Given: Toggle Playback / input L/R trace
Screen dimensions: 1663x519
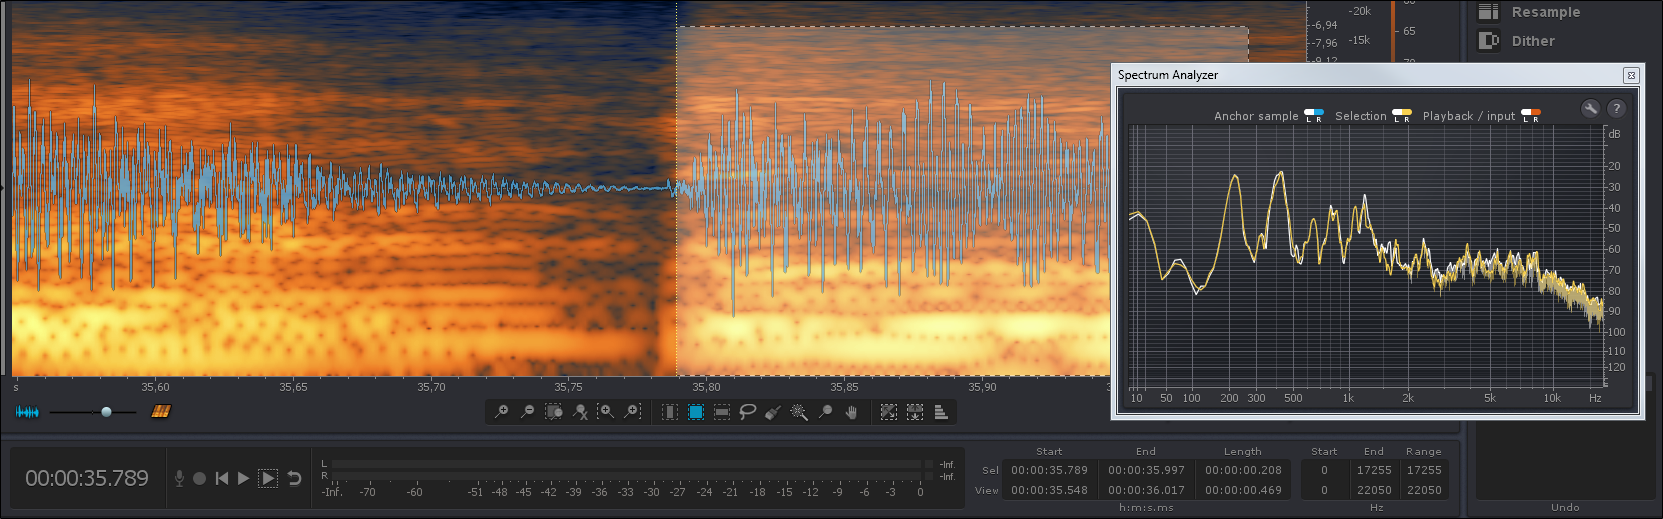Looking at the screenshot, I should click(x=1531, y=115).
